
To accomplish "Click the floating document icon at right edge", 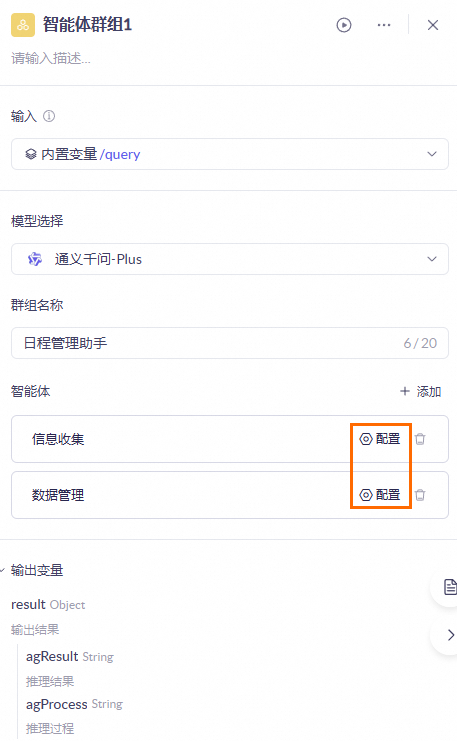I will (449, 587).
